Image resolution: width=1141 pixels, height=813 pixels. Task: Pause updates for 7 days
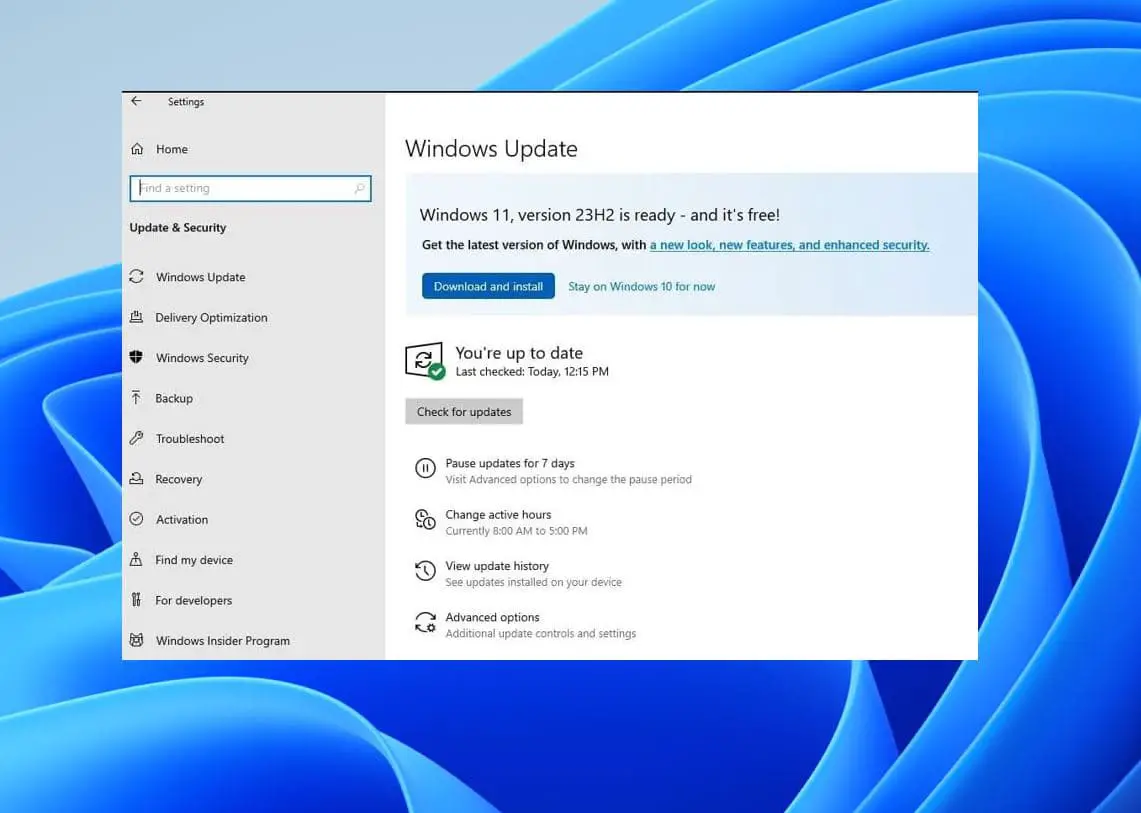[510, 463]
